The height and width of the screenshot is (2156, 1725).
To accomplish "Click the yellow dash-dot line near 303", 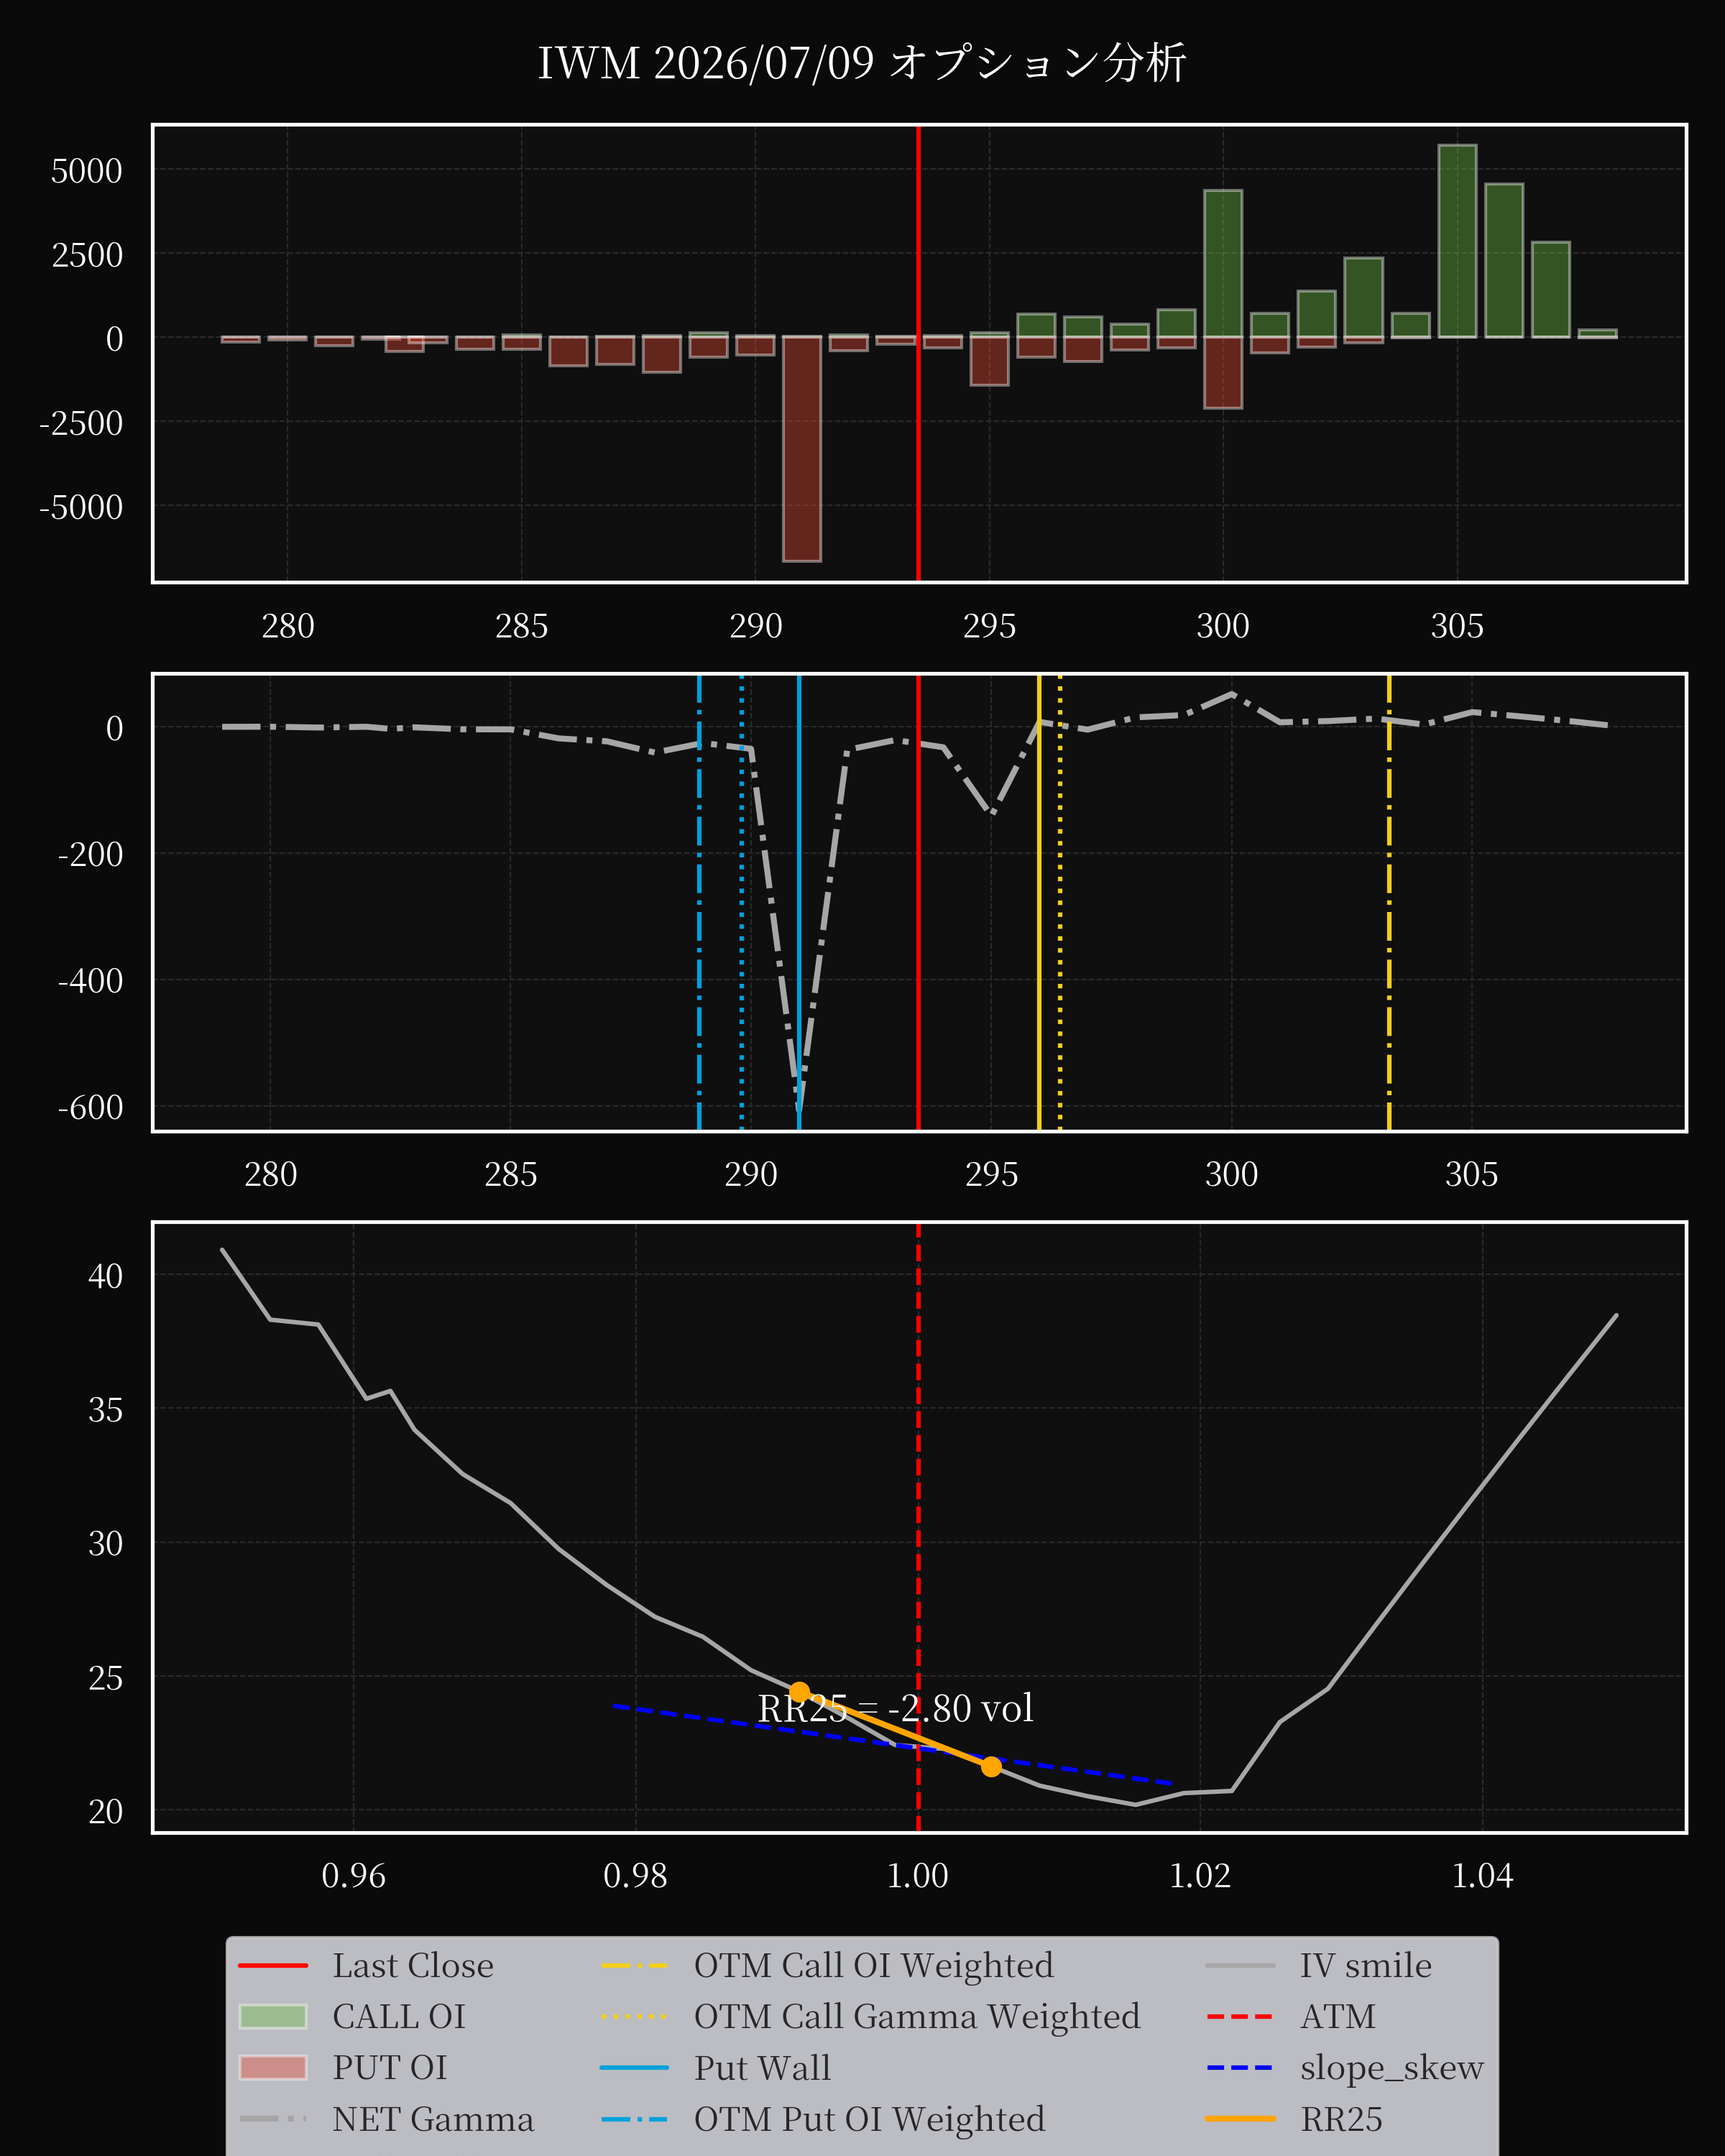I will (x=1389, y=903).
